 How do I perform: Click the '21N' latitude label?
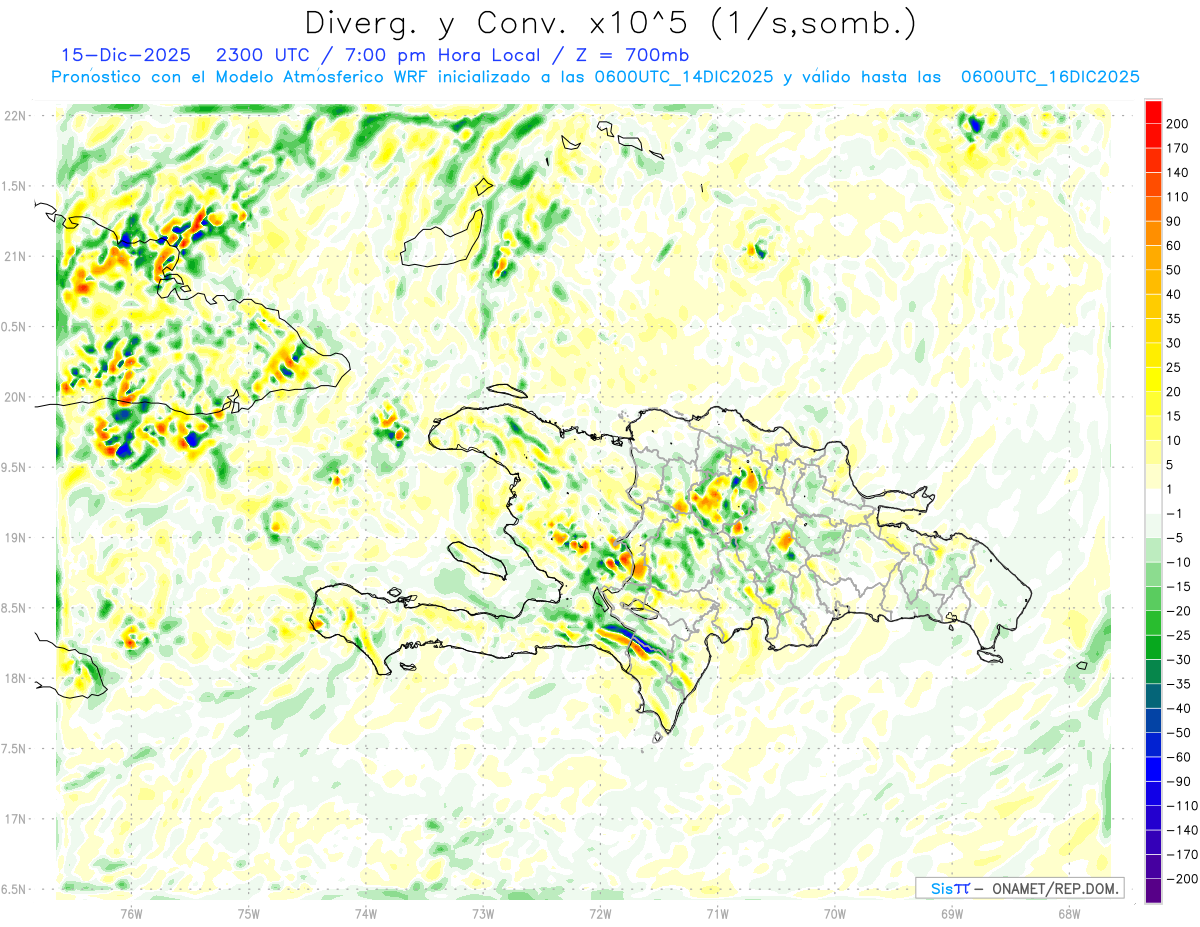click(16, 256)
